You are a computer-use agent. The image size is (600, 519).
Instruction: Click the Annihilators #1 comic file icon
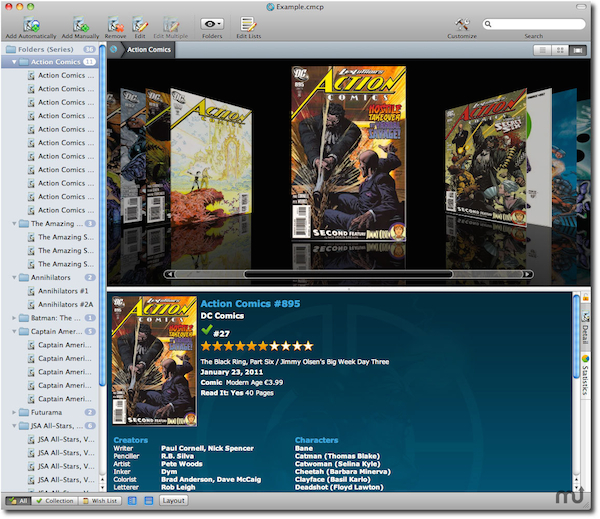[x=31, y=291]
